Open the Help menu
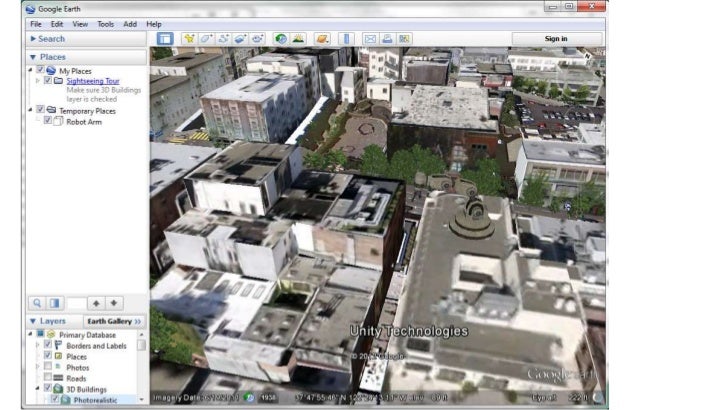The height and width of the screenshot is (410, 728). coord(154,24)
